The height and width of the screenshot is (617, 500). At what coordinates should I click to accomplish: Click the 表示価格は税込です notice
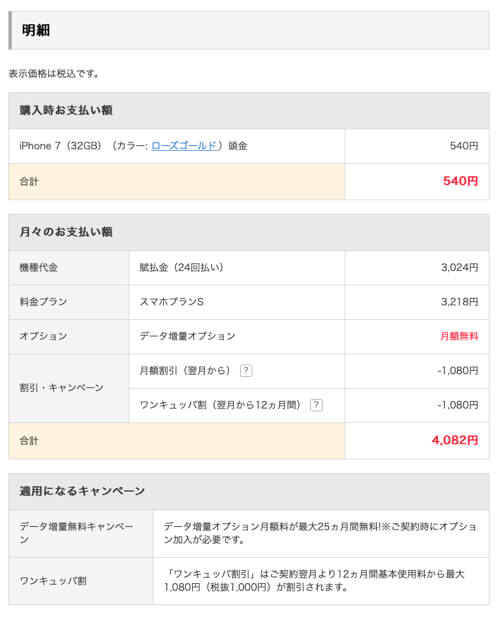click(54, 74)
